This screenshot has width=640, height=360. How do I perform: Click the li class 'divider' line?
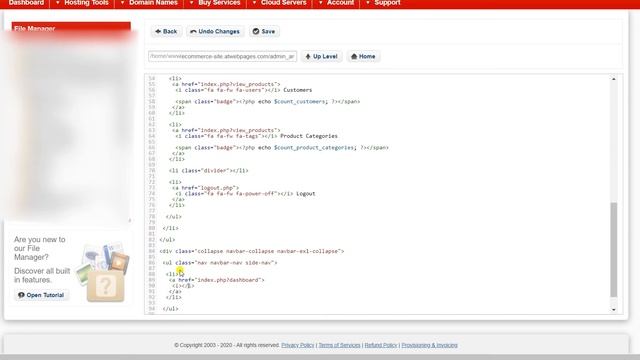point(209,171)
